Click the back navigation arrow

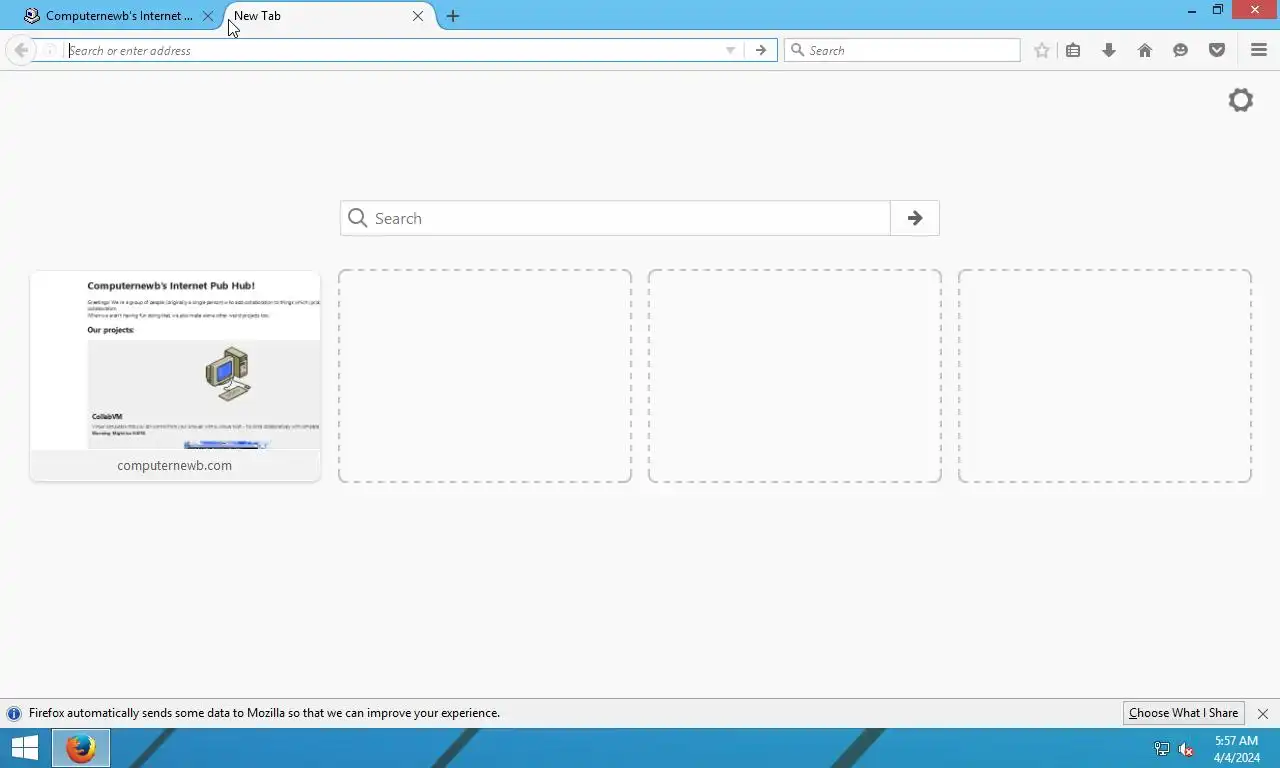tap(21, 50)
